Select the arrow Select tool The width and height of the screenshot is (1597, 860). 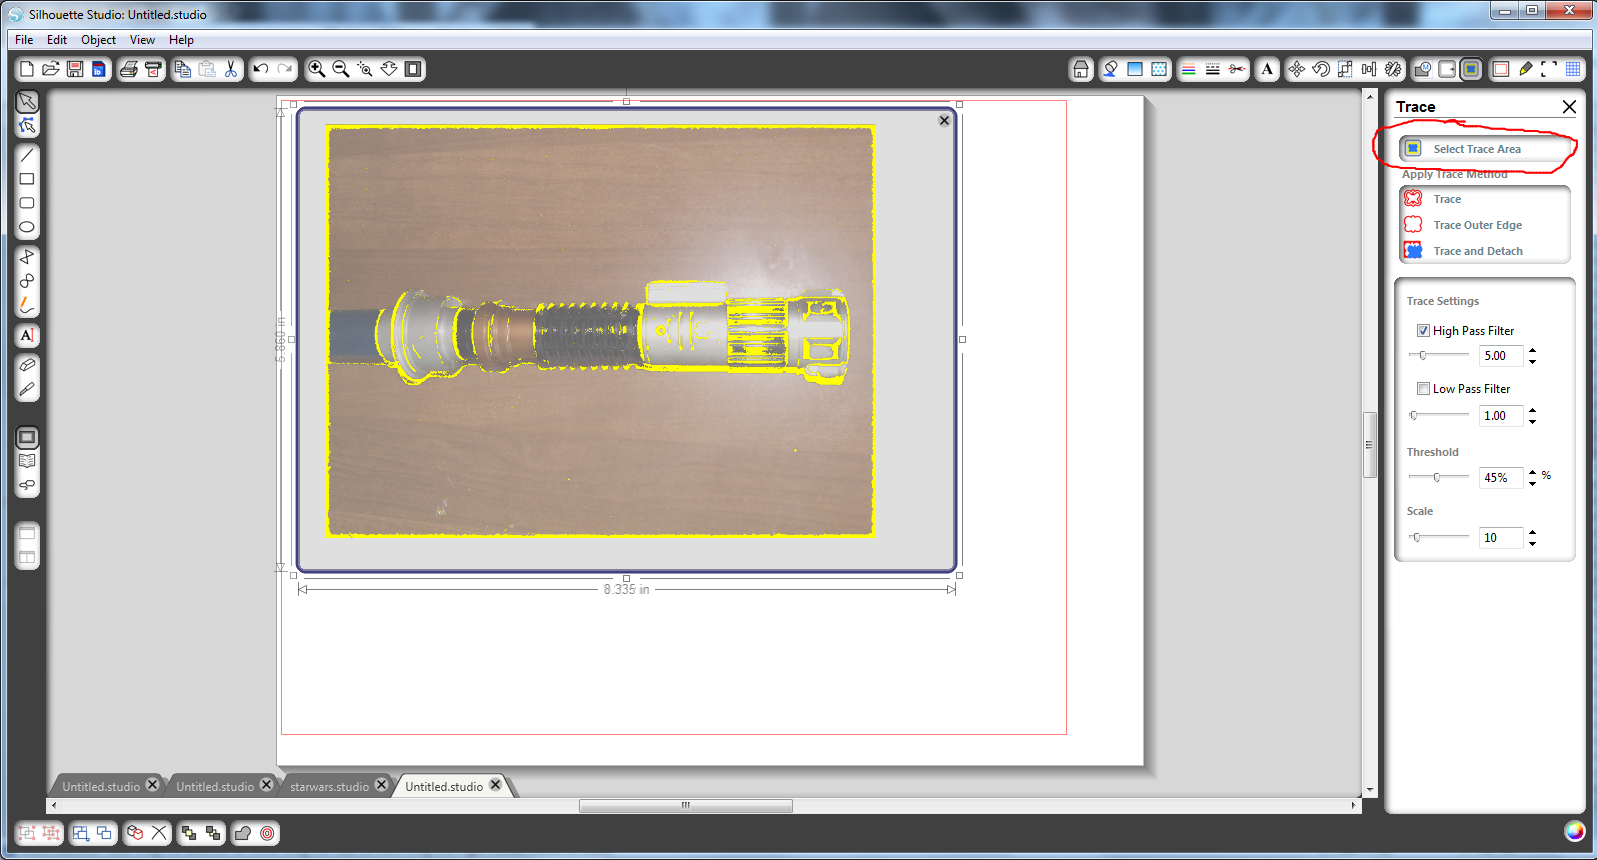[x=27, y=102]
